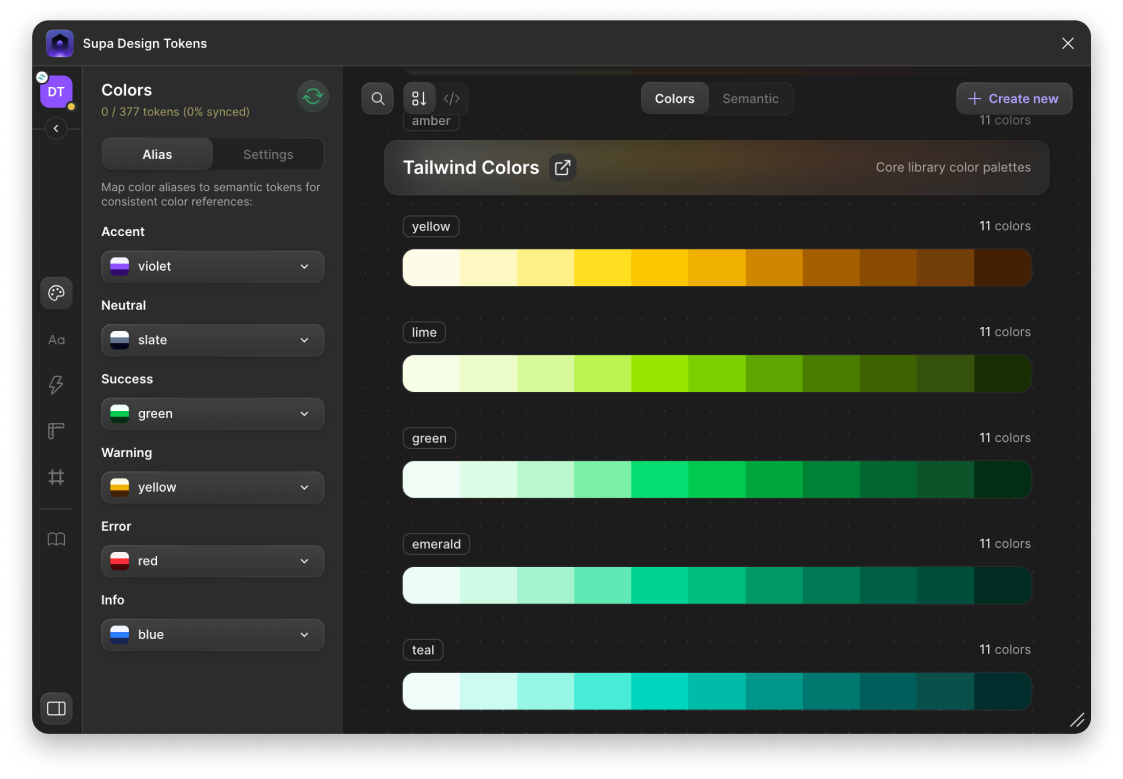Select the lightest teal swatch
The width and height of the screenshot is (1123, 779).
431,692
